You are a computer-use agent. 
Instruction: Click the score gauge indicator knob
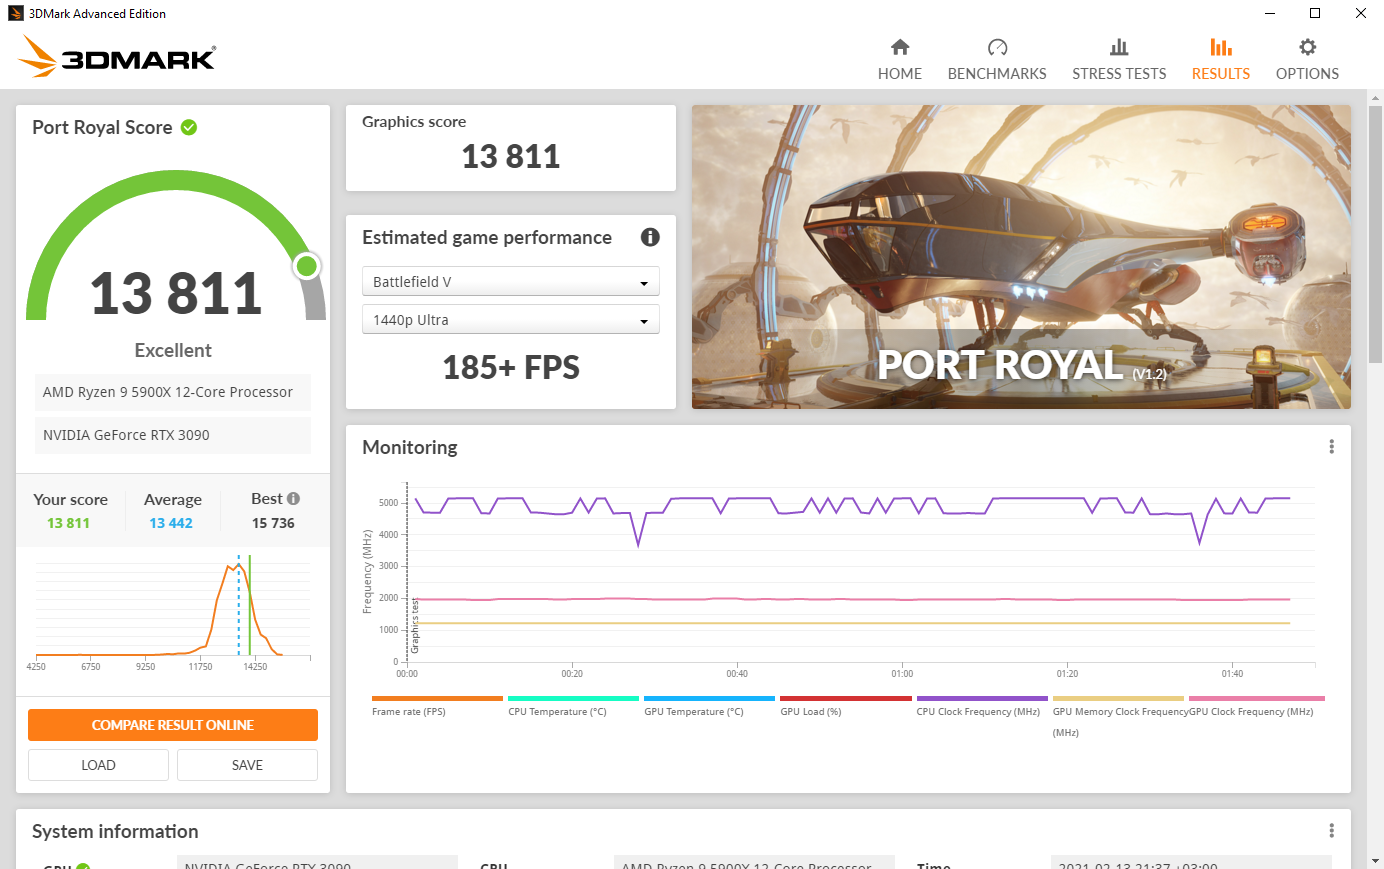[x=307, y=266]
